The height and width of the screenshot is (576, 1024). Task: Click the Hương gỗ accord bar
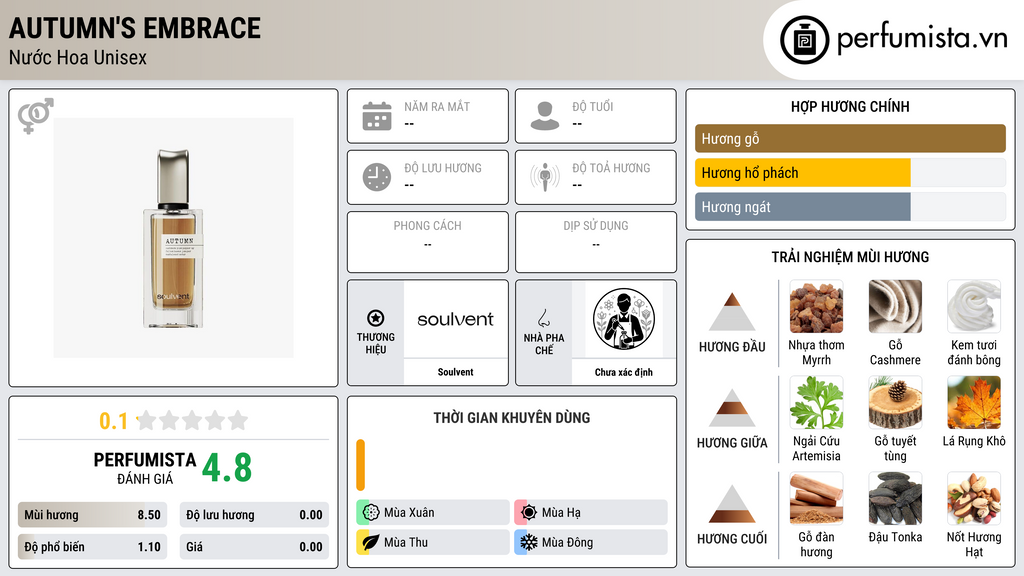pyautogui.click(x=850, y=138)
